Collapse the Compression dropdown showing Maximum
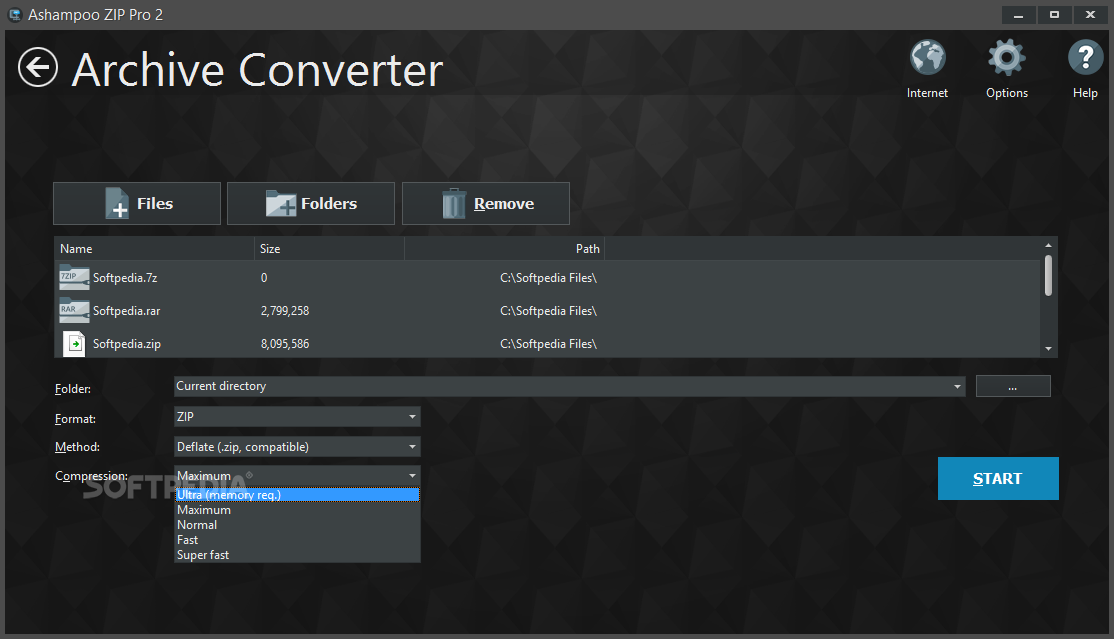 pyautogui.click(x=297, y=476)
